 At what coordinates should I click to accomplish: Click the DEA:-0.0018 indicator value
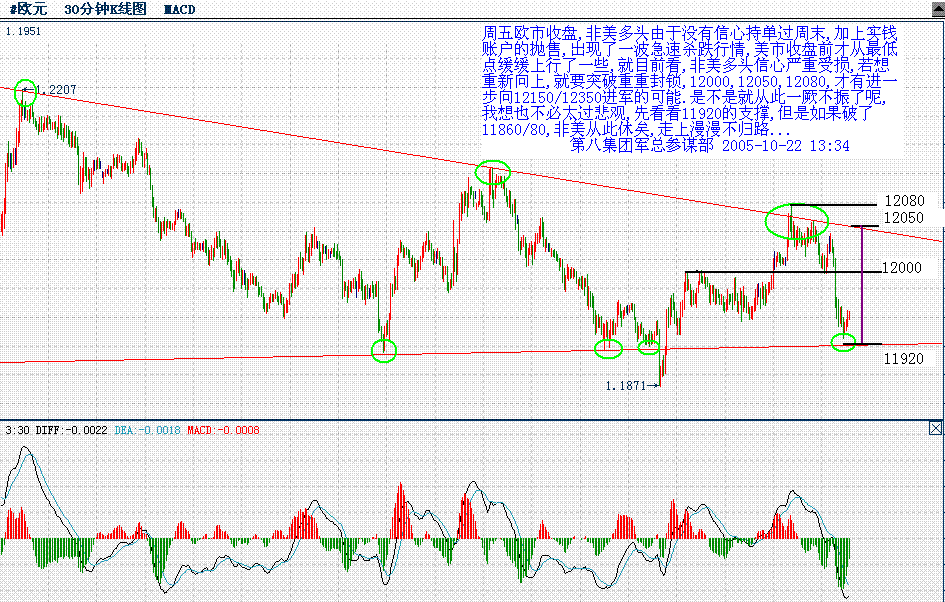[x=147, y=430]
